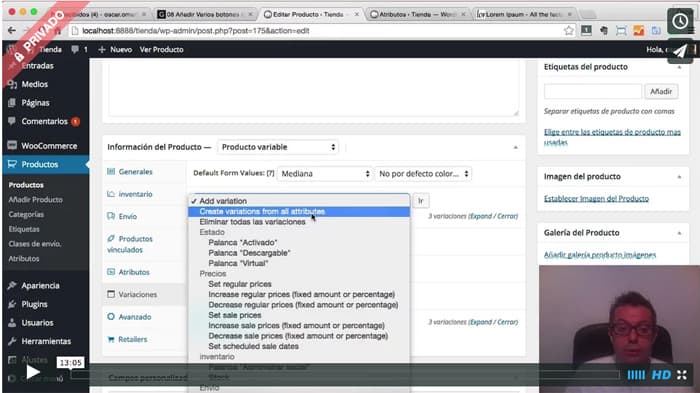This screenshot has height=393, width=700.
Task: Click the video progress bar
Action: tap(345, 374)
